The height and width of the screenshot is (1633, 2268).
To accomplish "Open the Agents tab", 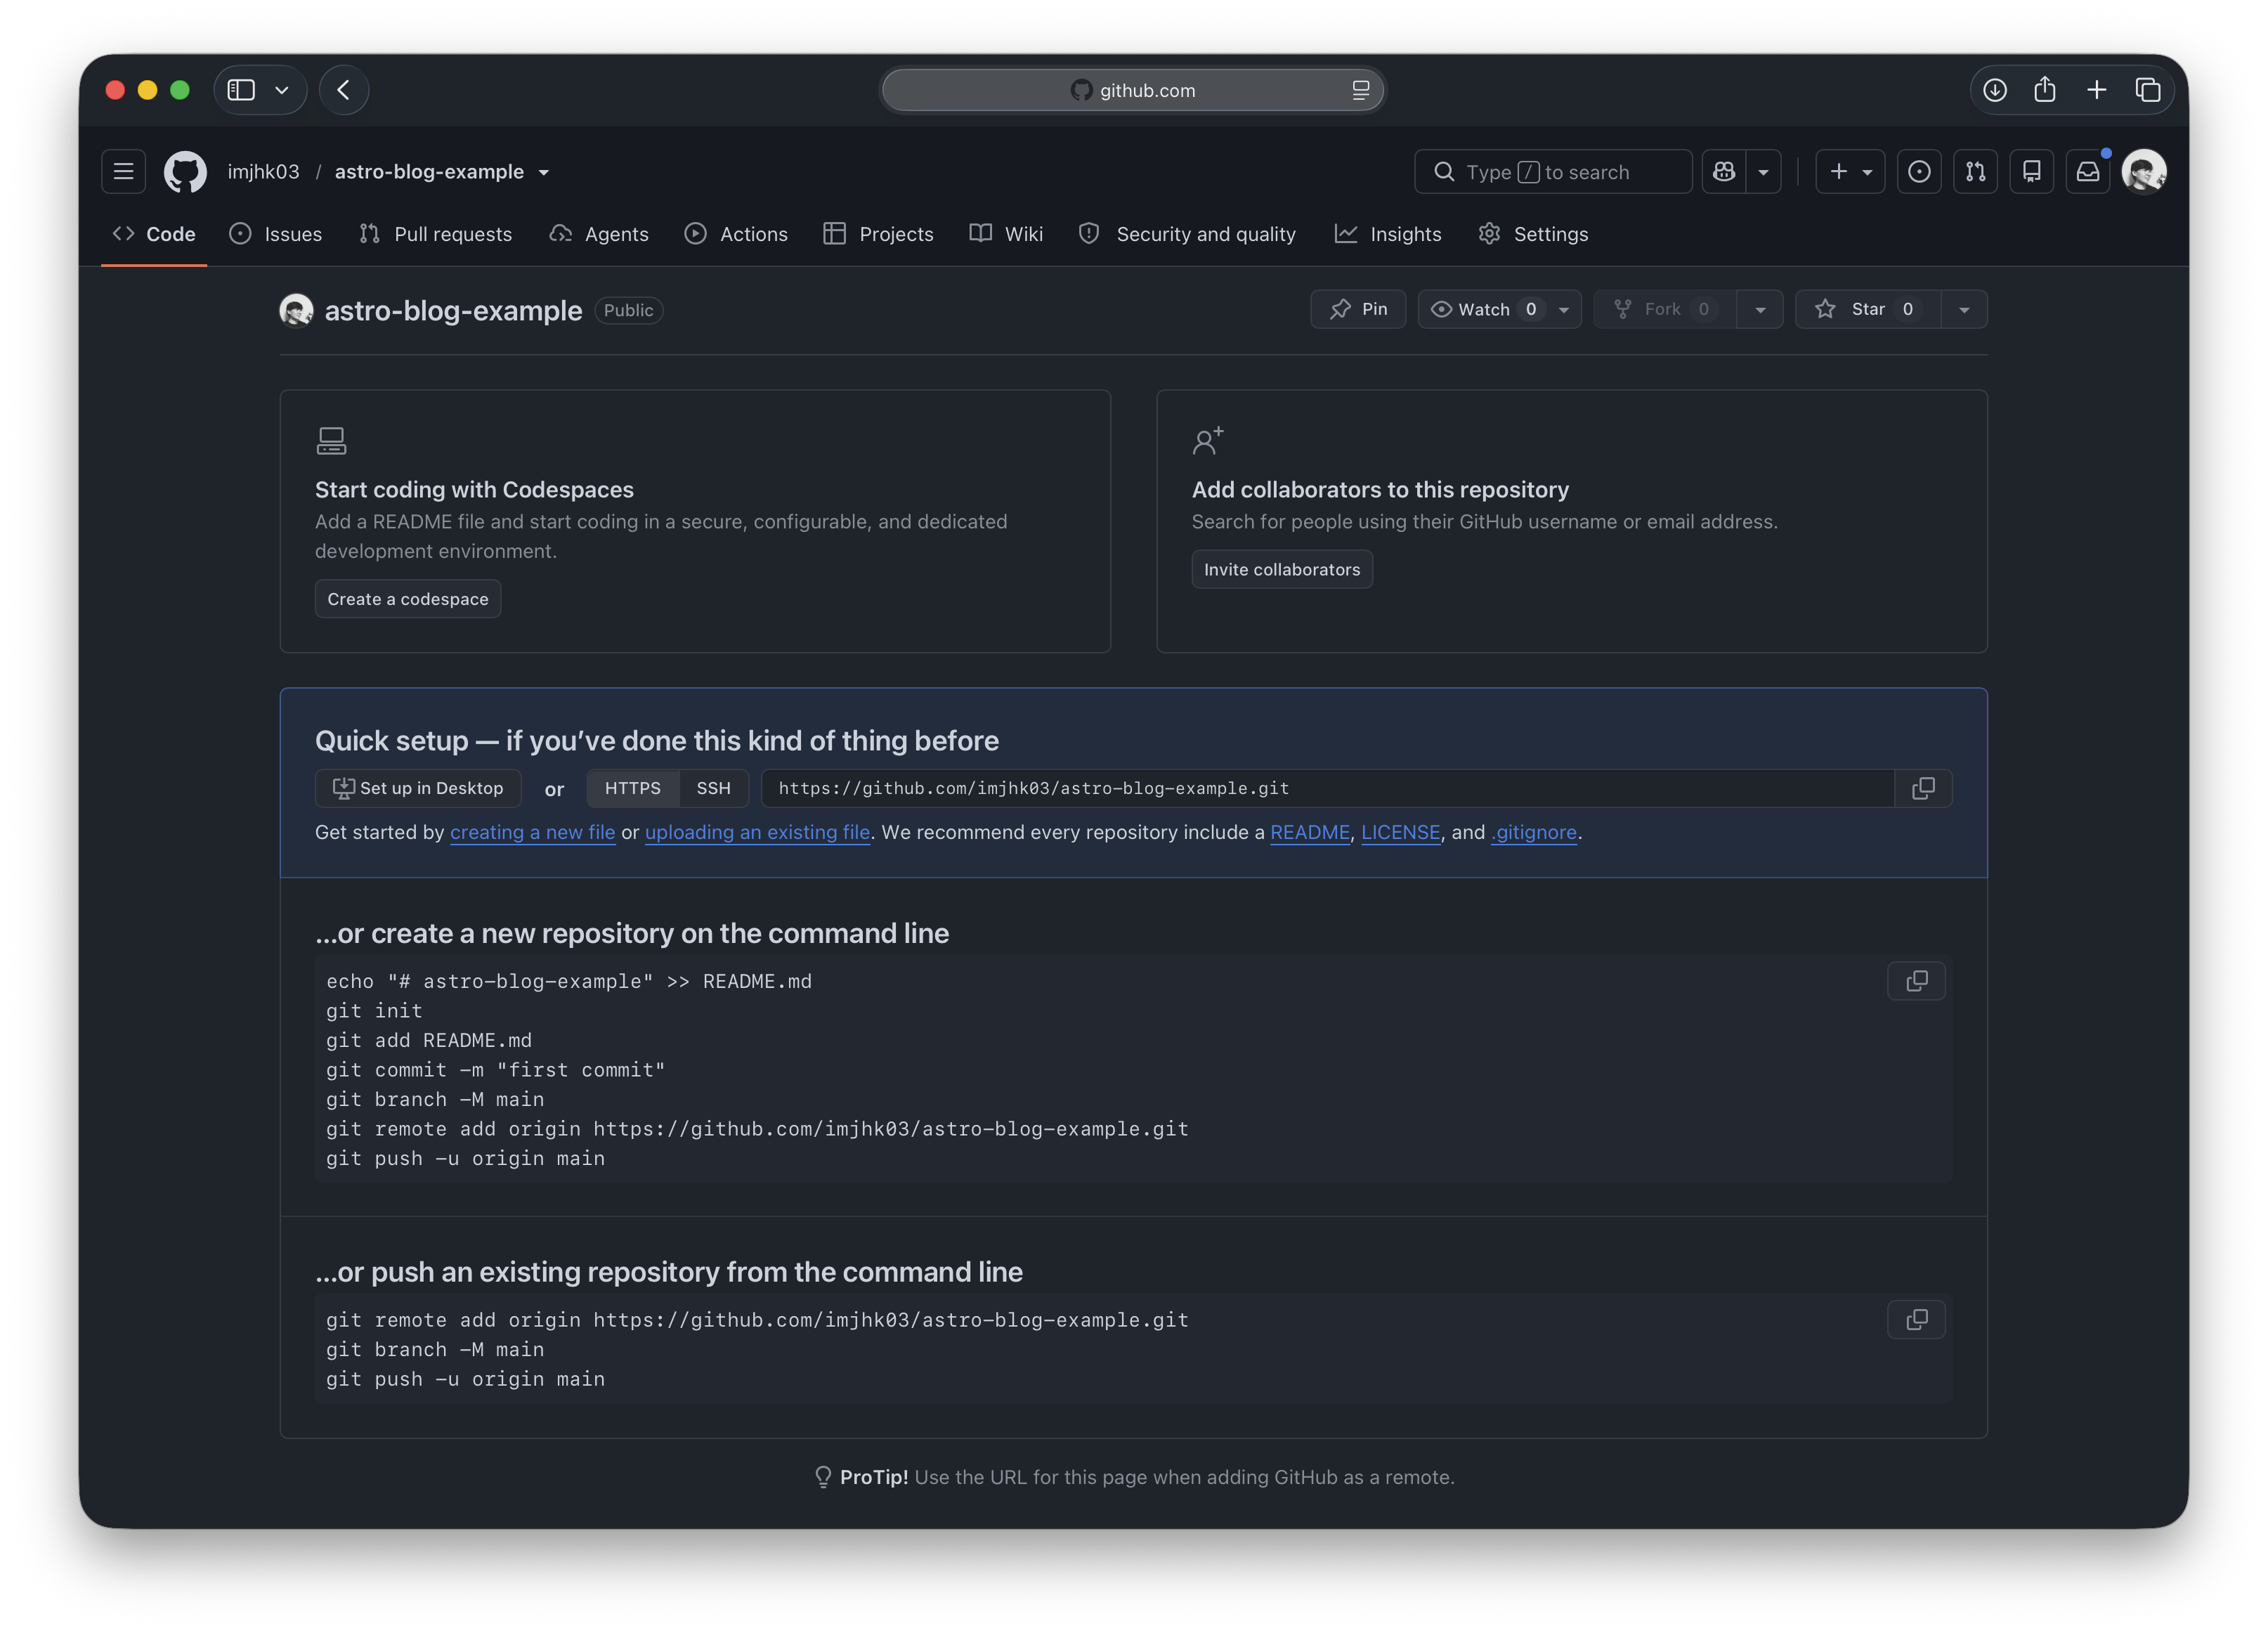I will tap(599, 234).
